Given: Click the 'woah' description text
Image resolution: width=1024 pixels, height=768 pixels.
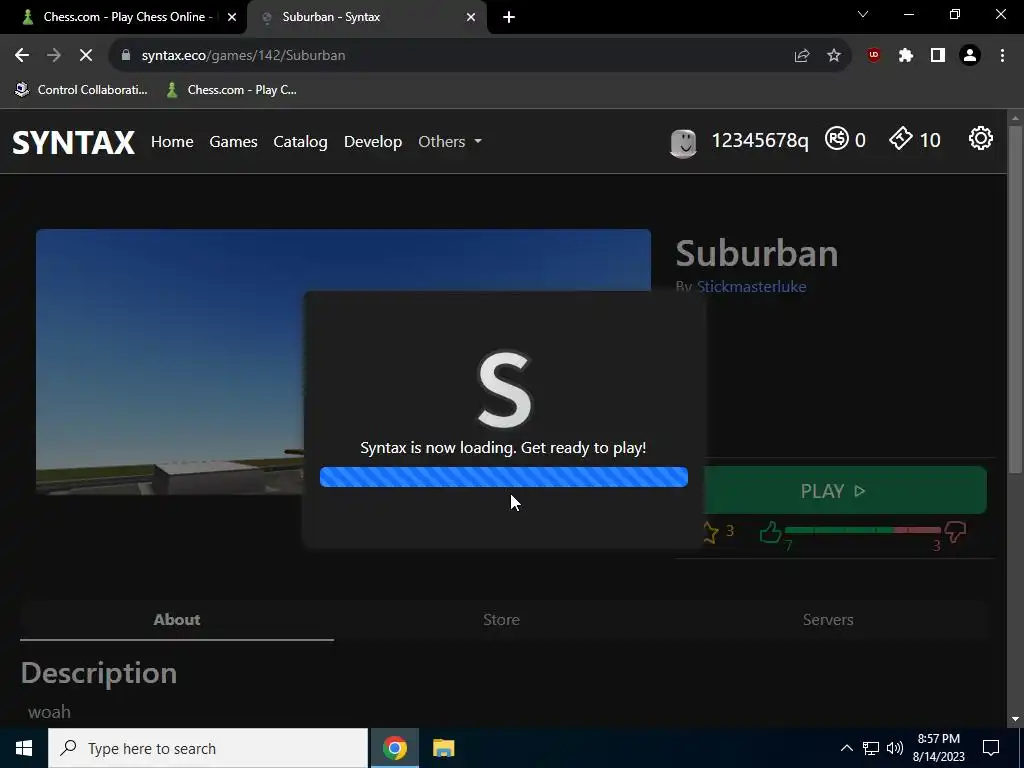Looking at the screenshot, I should click(x=49, y=712).
